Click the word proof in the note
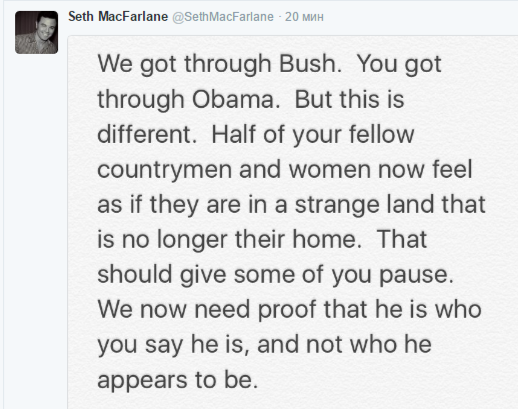 (x=287, y=309)
